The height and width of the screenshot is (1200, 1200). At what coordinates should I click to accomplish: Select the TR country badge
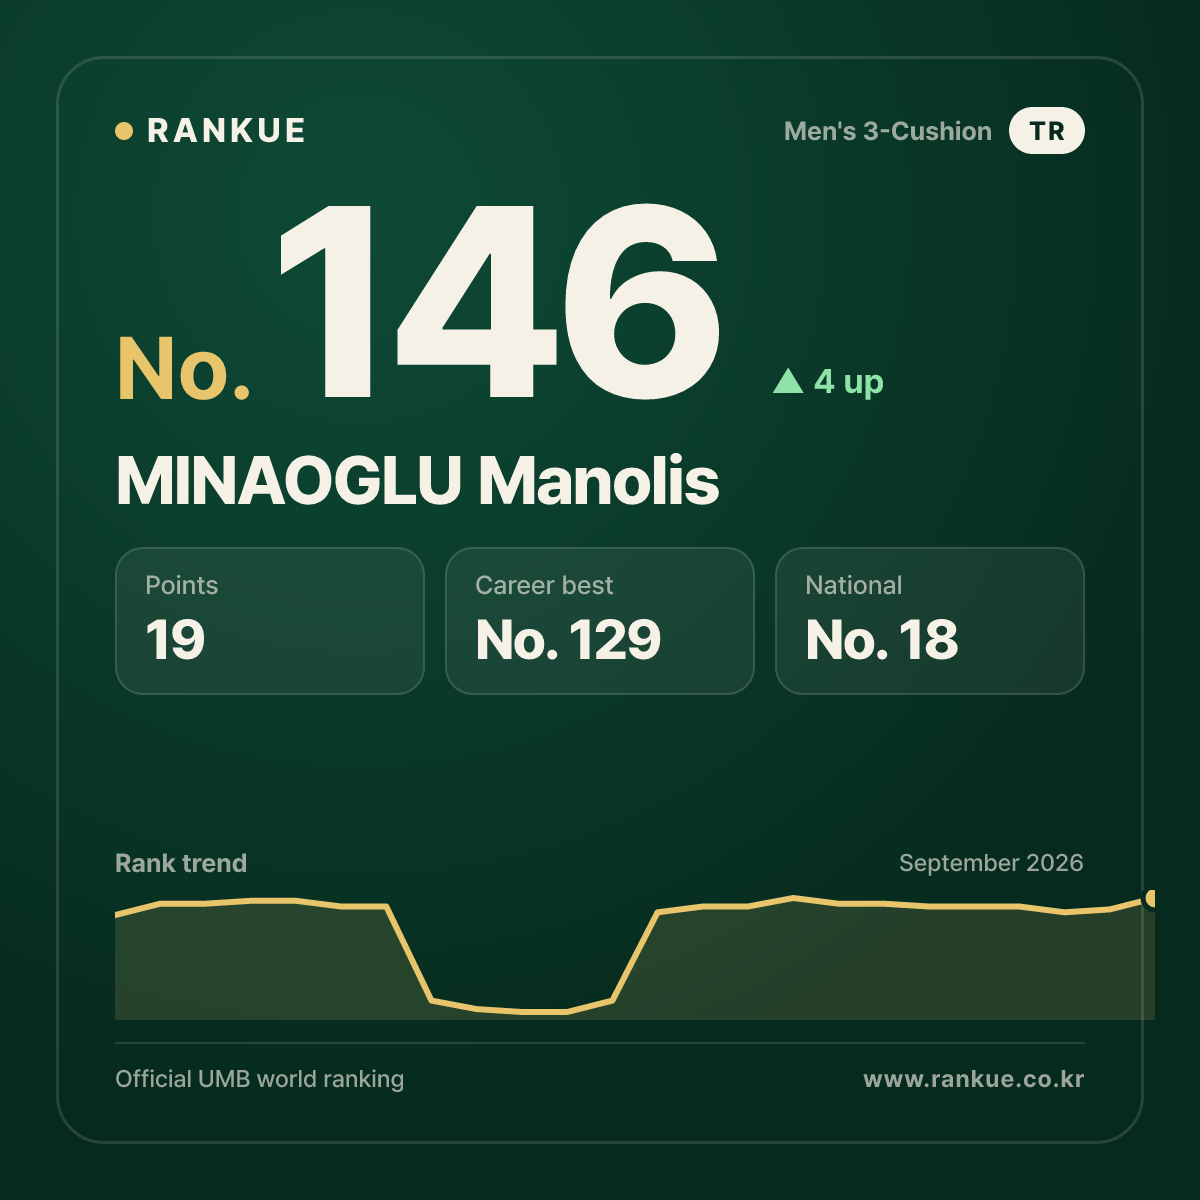click(1046, 131)
